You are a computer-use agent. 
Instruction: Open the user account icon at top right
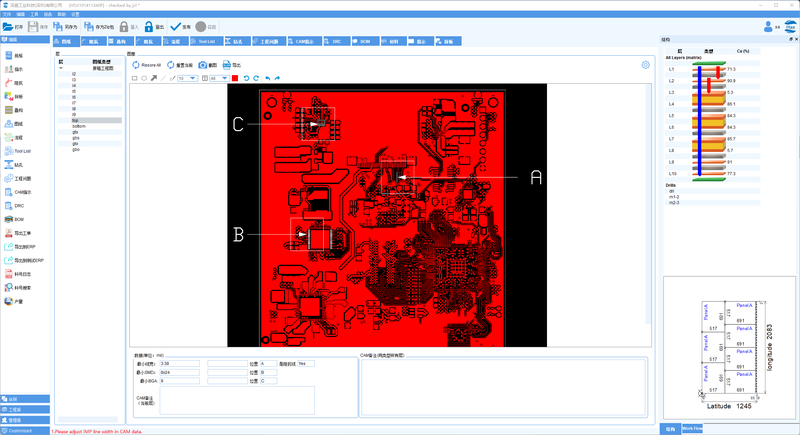point(768,27)
